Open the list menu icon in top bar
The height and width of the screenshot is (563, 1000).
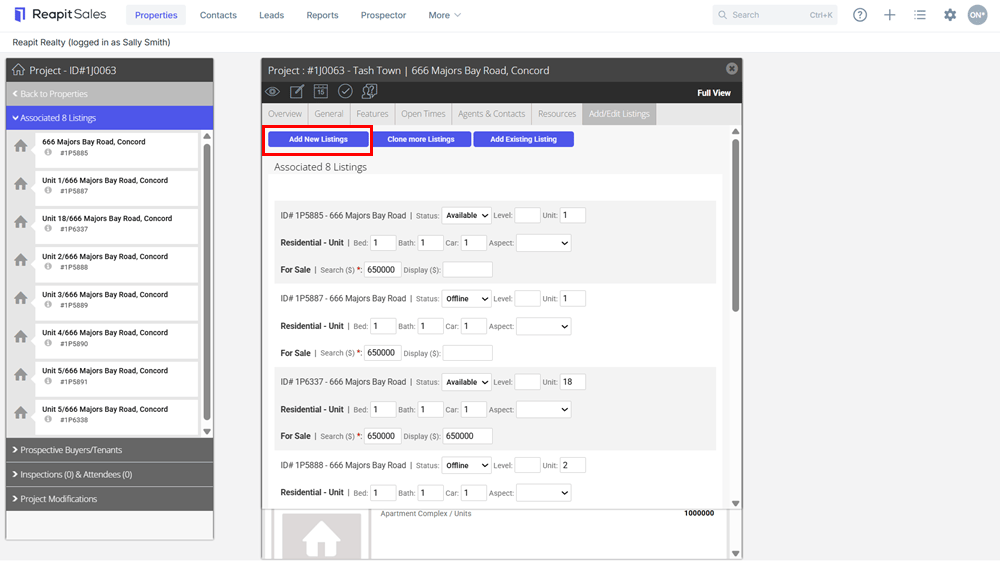pos(920,15)
